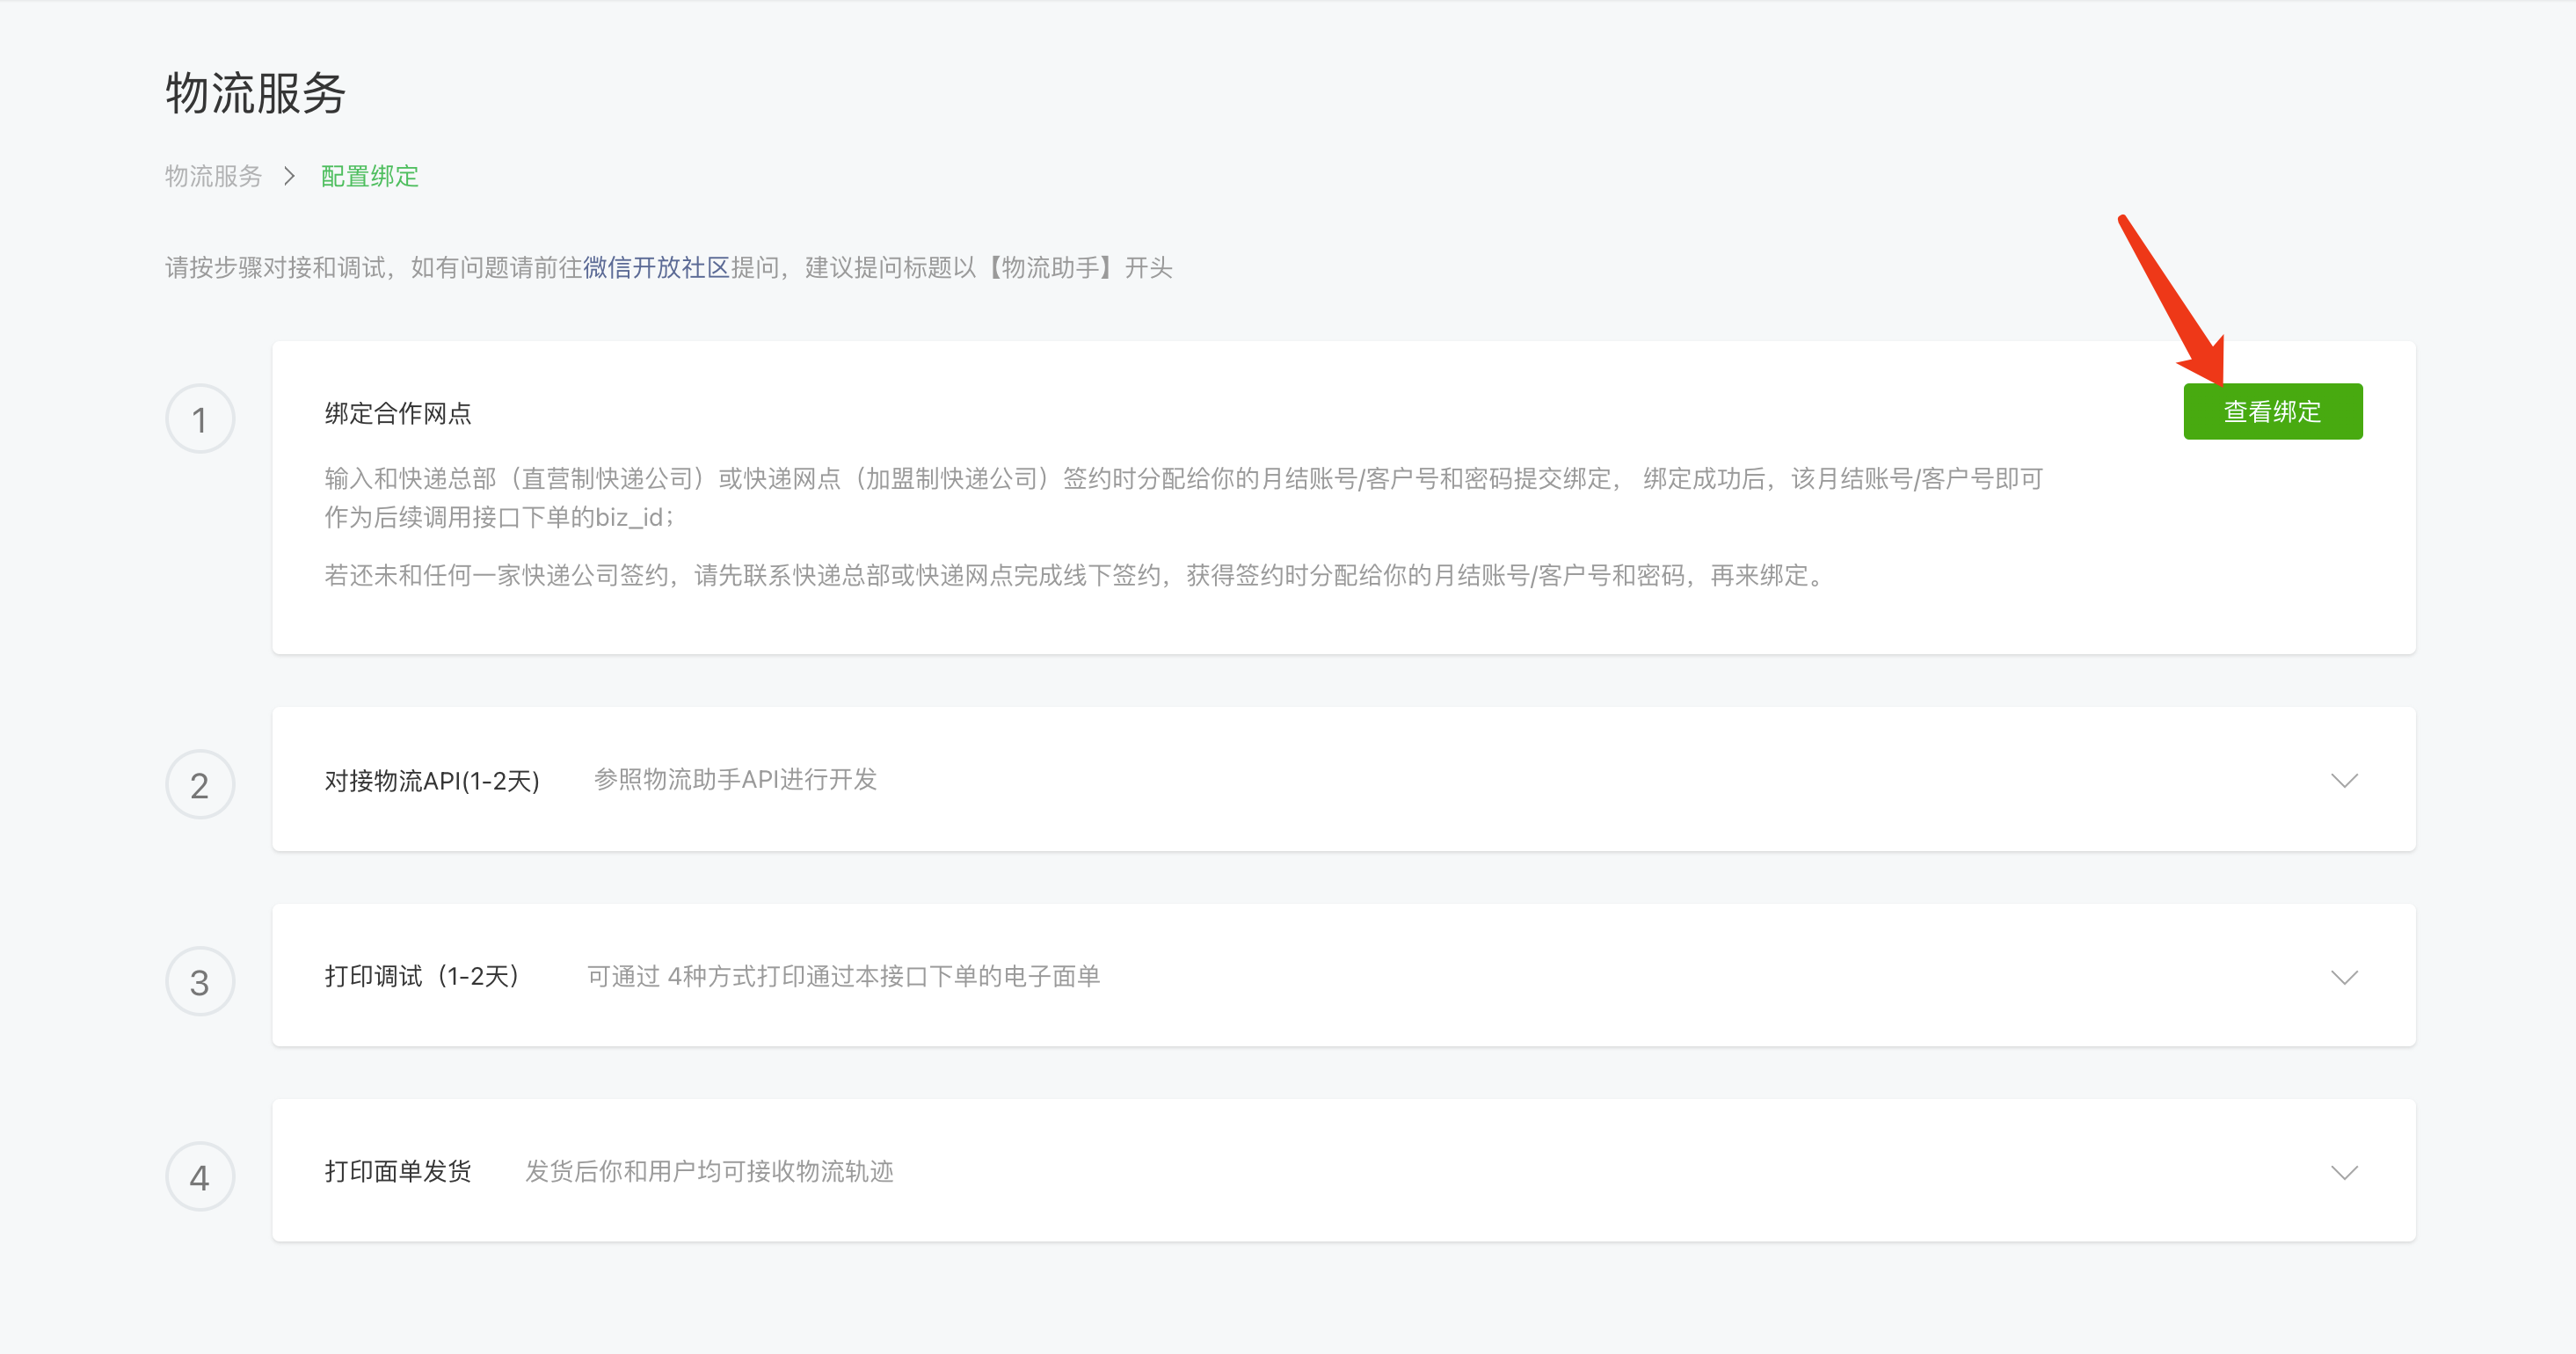Click the breadcrumb separator arrow icon
This screenshot has width=2576, height=1354.
(290, 176)
